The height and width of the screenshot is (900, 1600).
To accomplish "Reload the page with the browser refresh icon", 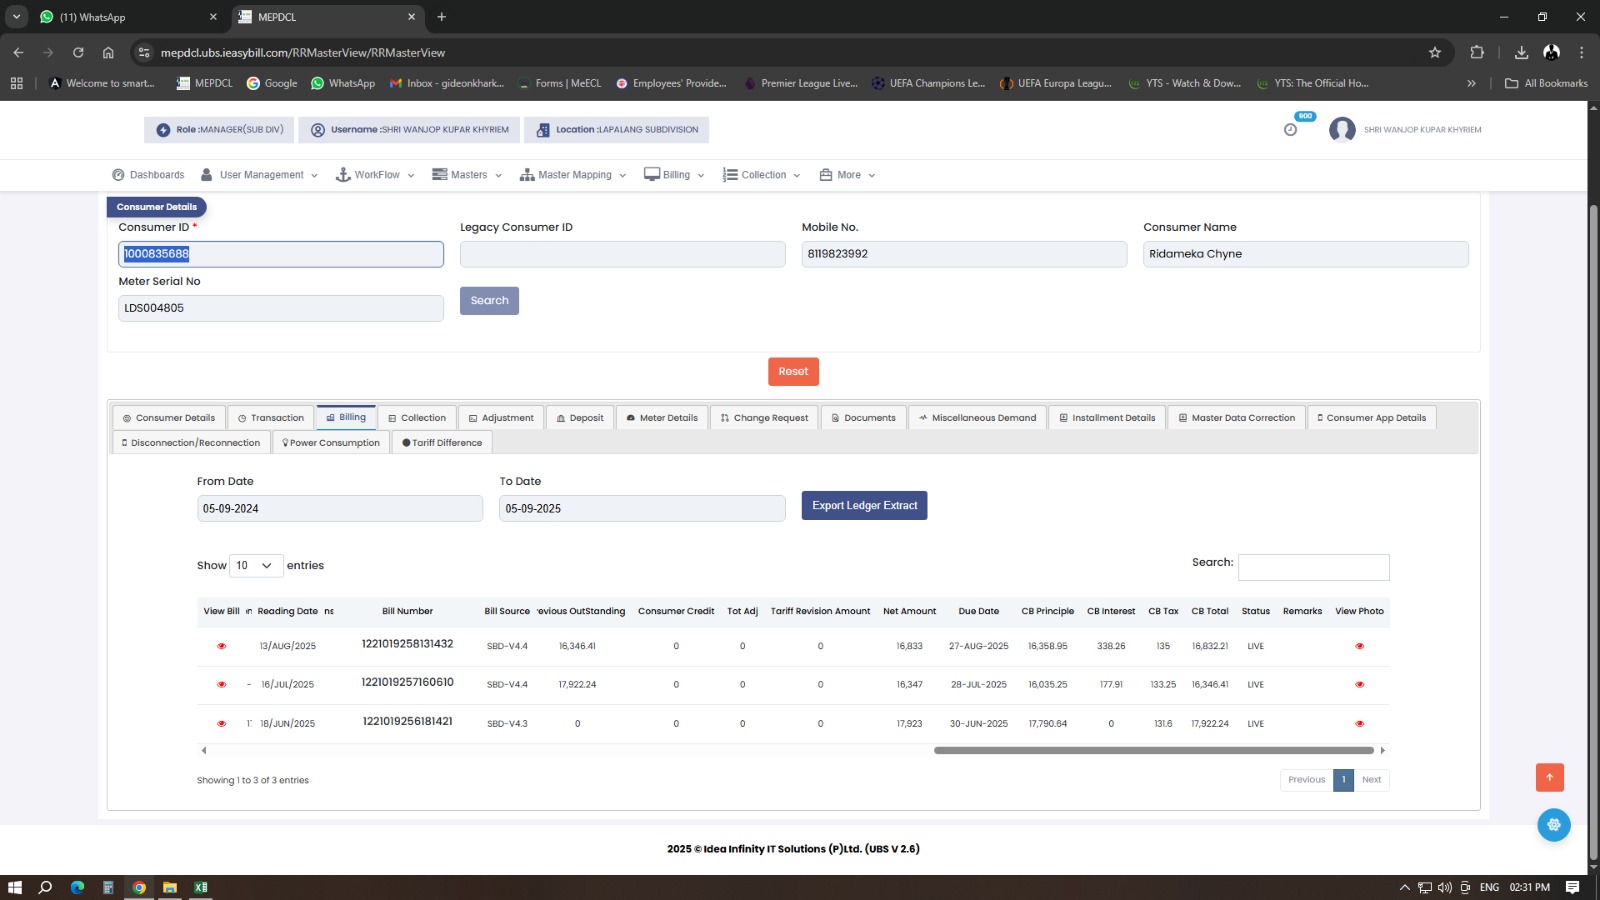I will 78,53.
